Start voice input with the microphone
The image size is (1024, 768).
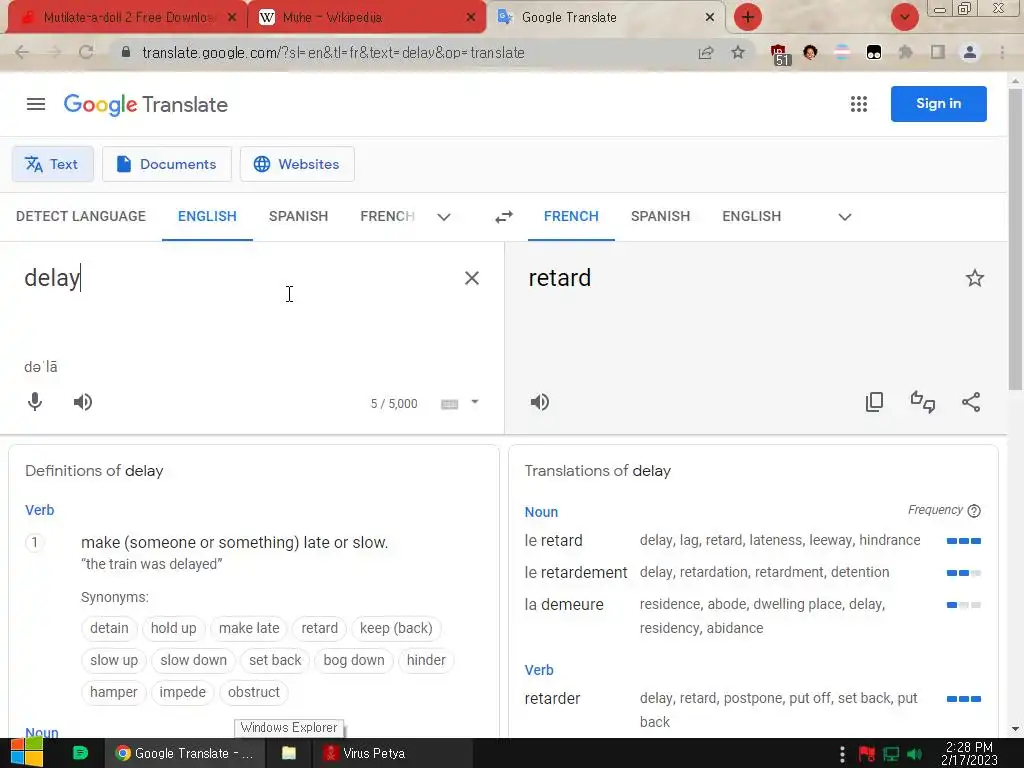tap(35, 402)
